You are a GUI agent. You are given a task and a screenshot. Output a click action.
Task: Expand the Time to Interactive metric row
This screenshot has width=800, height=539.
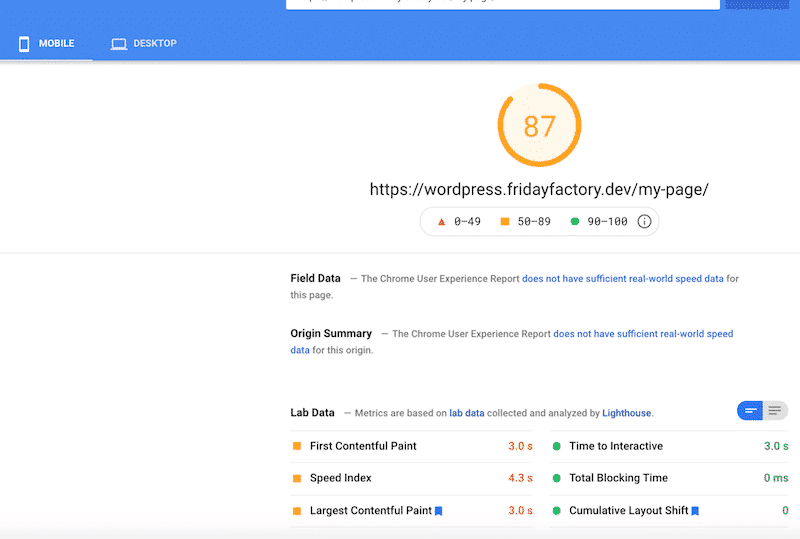pyautogui.click(x=615, y=446)
